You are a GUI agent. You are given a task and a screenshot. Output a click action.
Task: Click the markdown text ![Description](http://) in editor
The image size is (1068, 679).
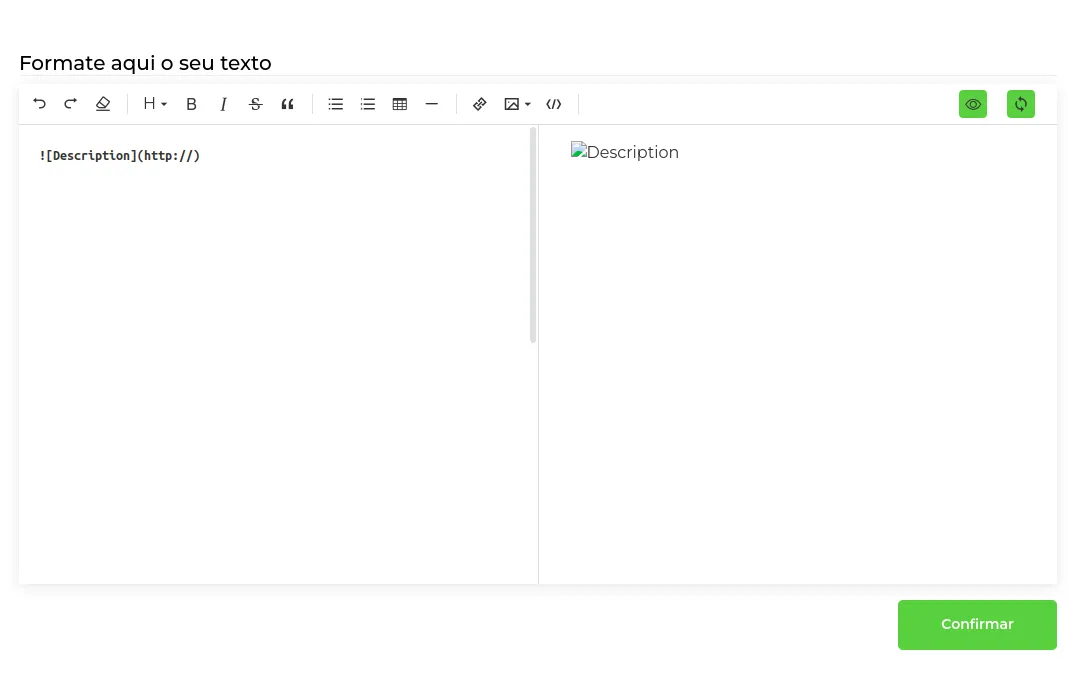pyautogui.click(x=120, y=156)
